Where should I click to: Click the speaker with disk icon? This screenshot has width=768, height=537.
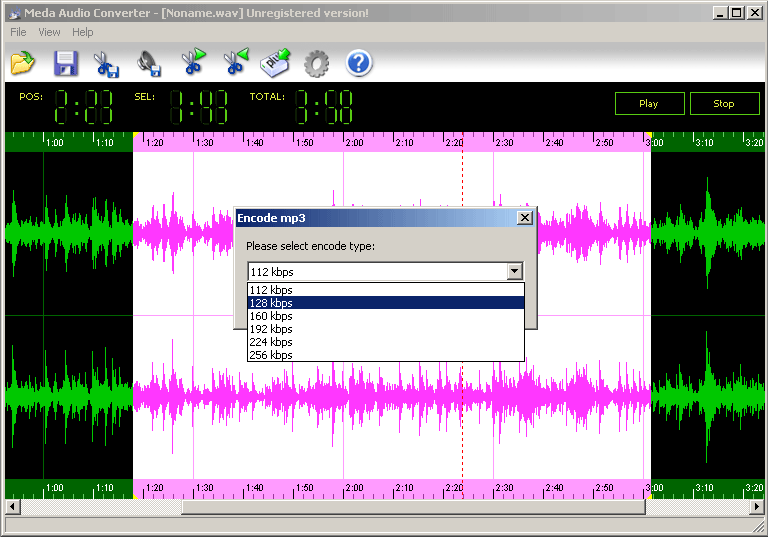click(x=149, y=64)
